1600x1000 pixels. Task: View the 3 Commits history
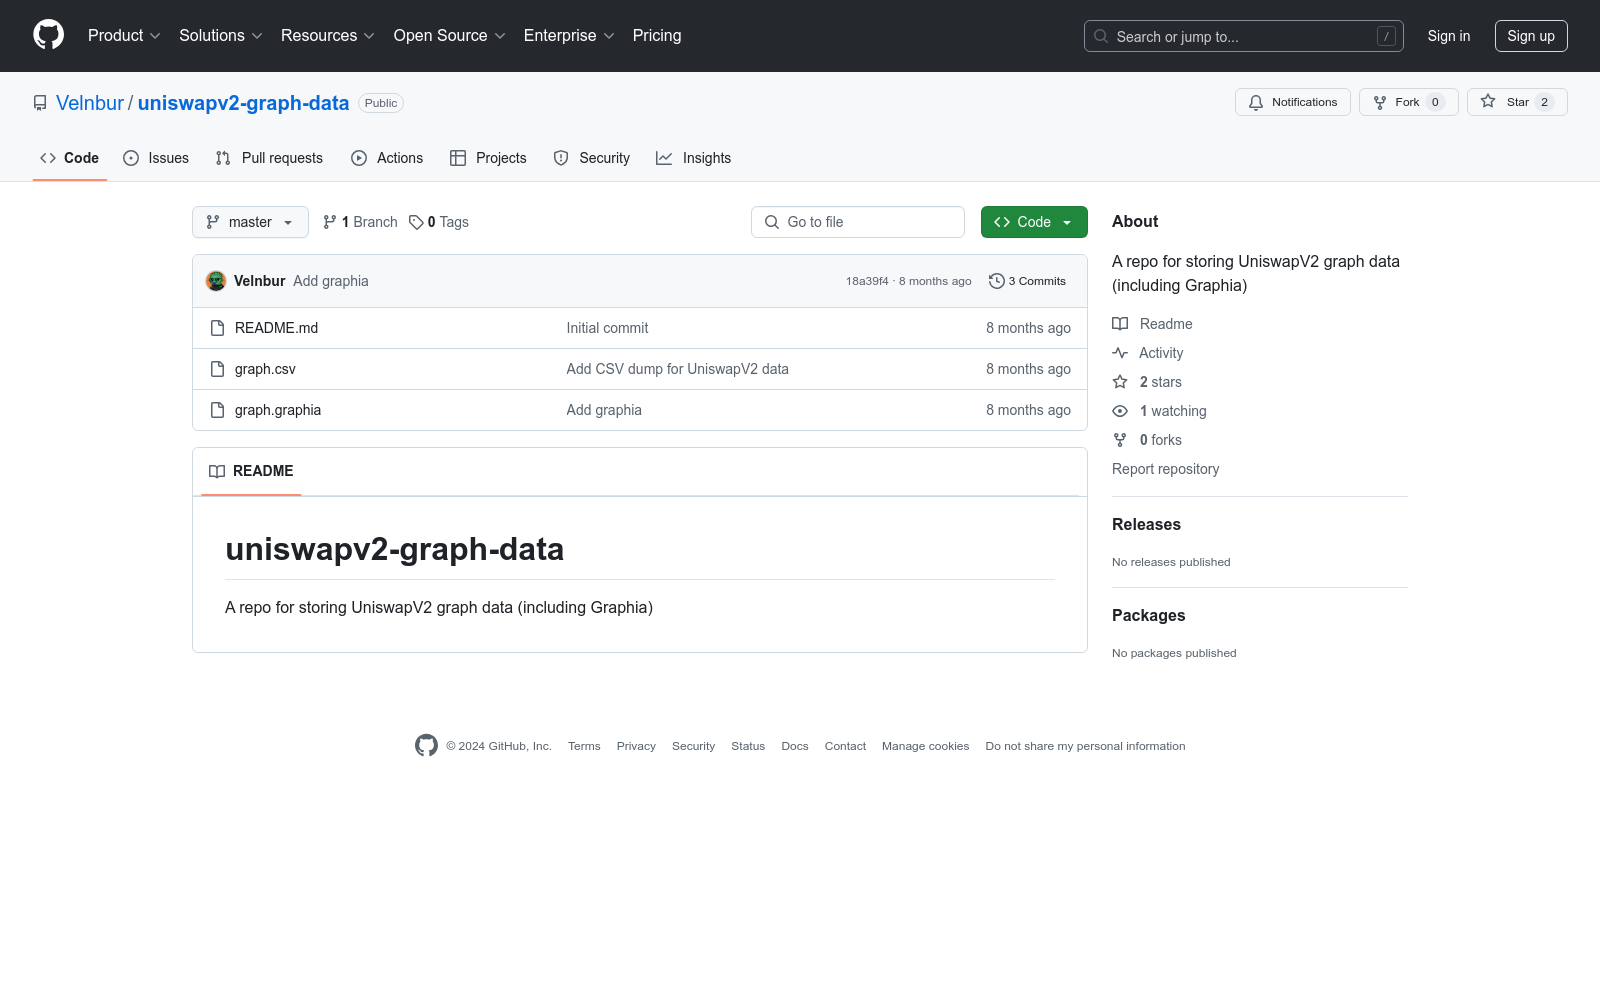click(1027, 281)
